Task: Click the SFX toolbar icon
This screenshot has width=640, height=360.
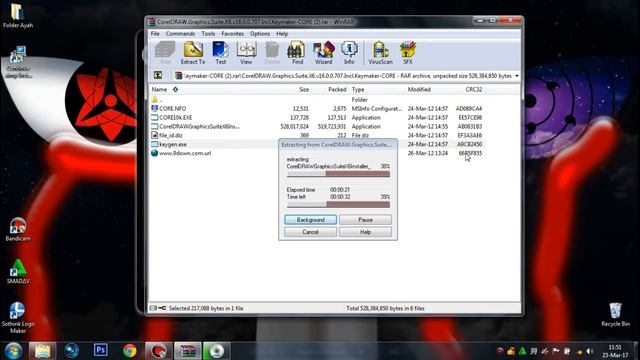Action: (408, 53)
